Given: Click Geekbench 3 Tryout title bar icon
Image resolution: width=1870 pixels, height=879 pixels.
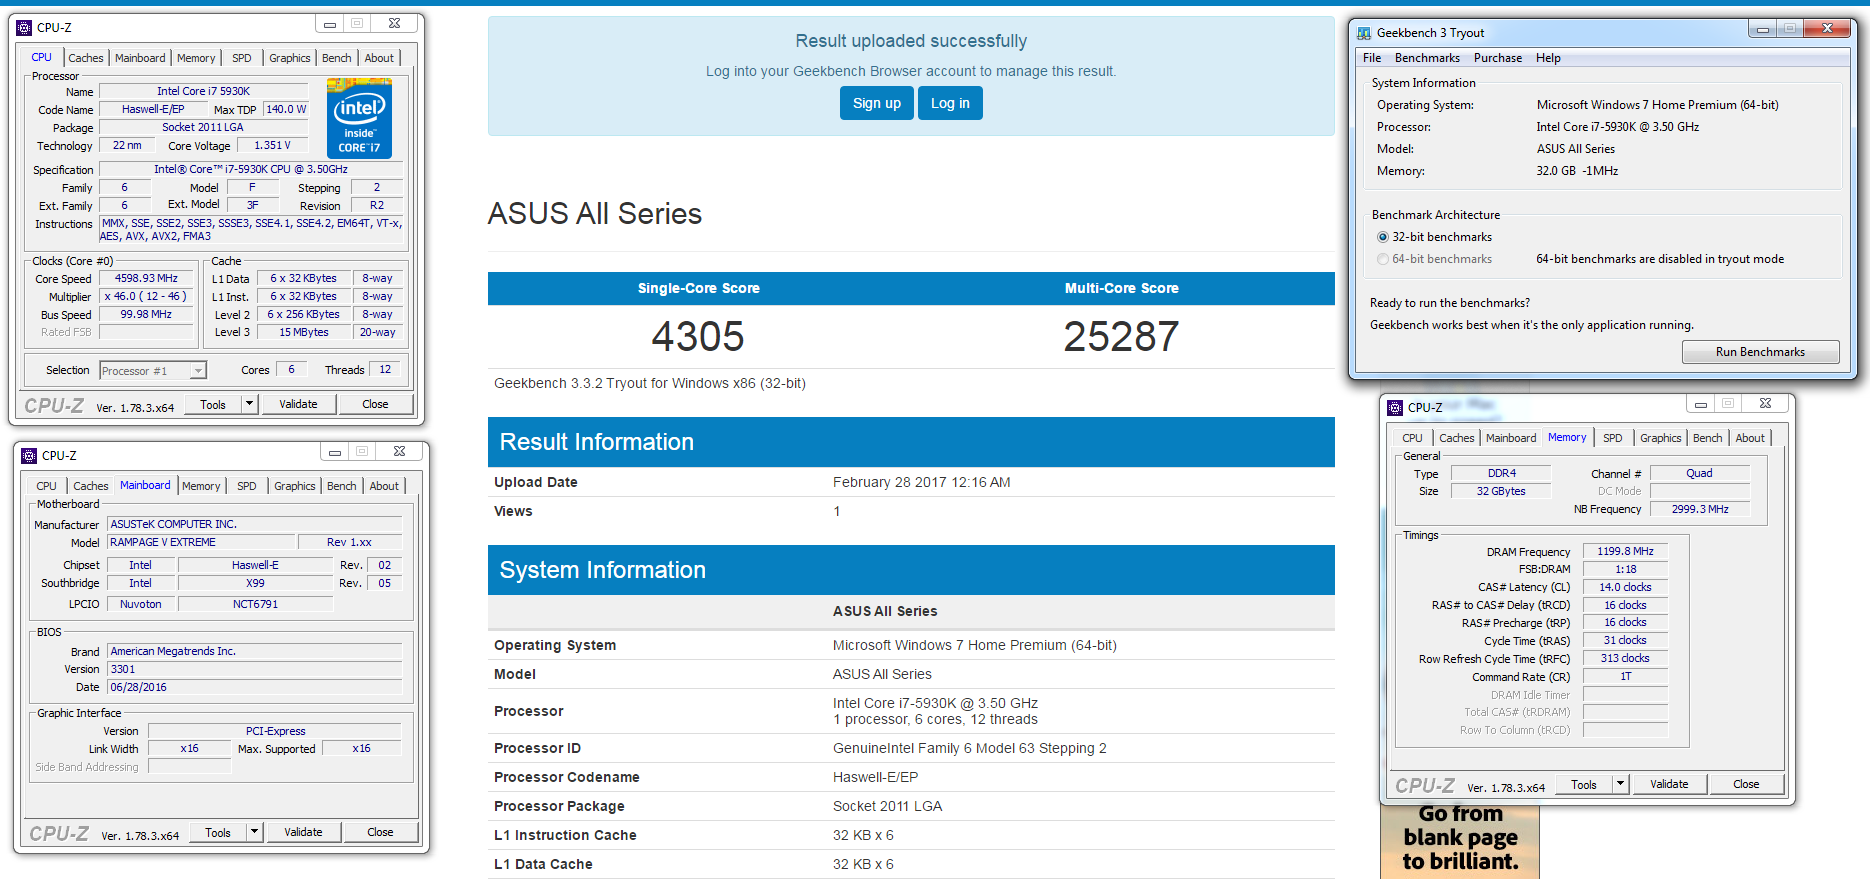Looking at the screenshot, I should point(1364,33).
